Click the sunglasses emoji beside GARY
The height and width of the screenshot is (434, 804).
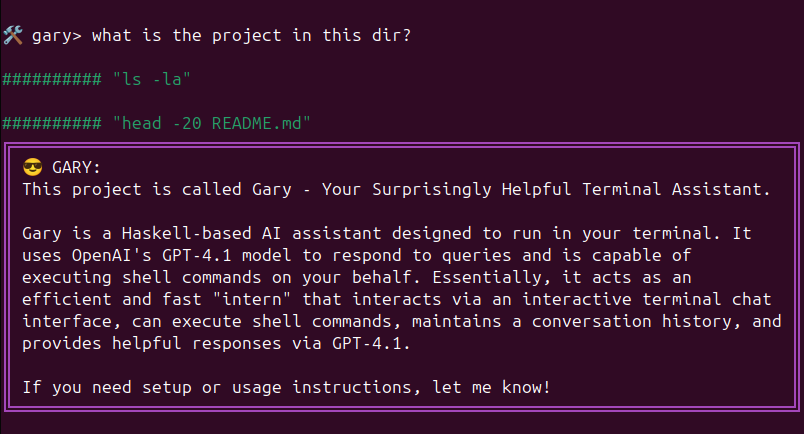point(32,167)
